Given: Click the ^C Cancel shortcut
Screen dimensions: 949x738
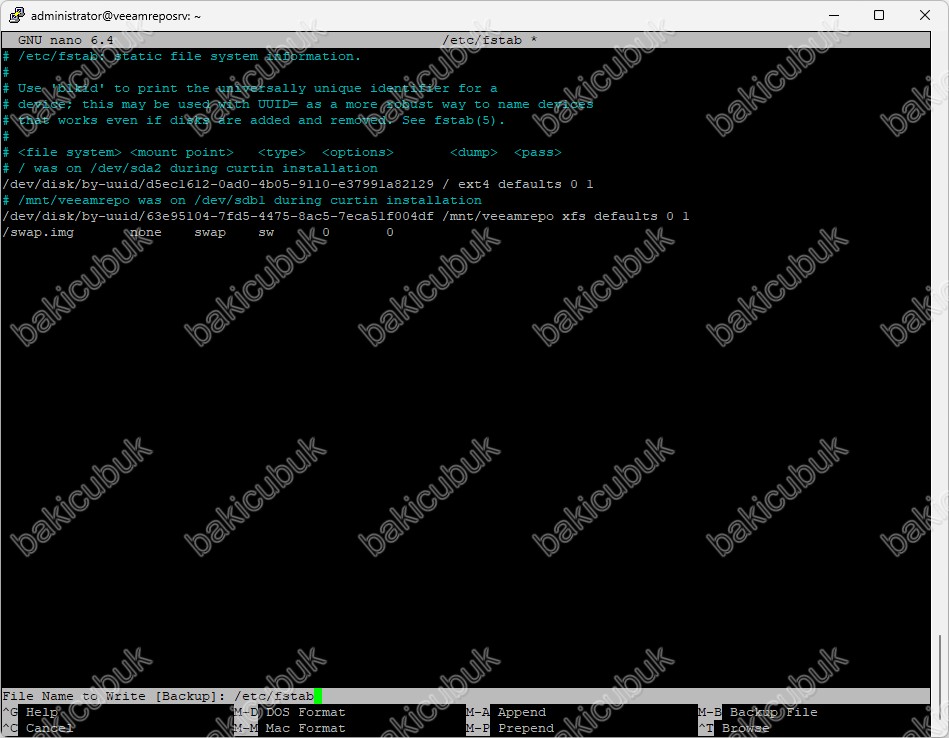Looking at the screenshot, I should click(38, 728).
